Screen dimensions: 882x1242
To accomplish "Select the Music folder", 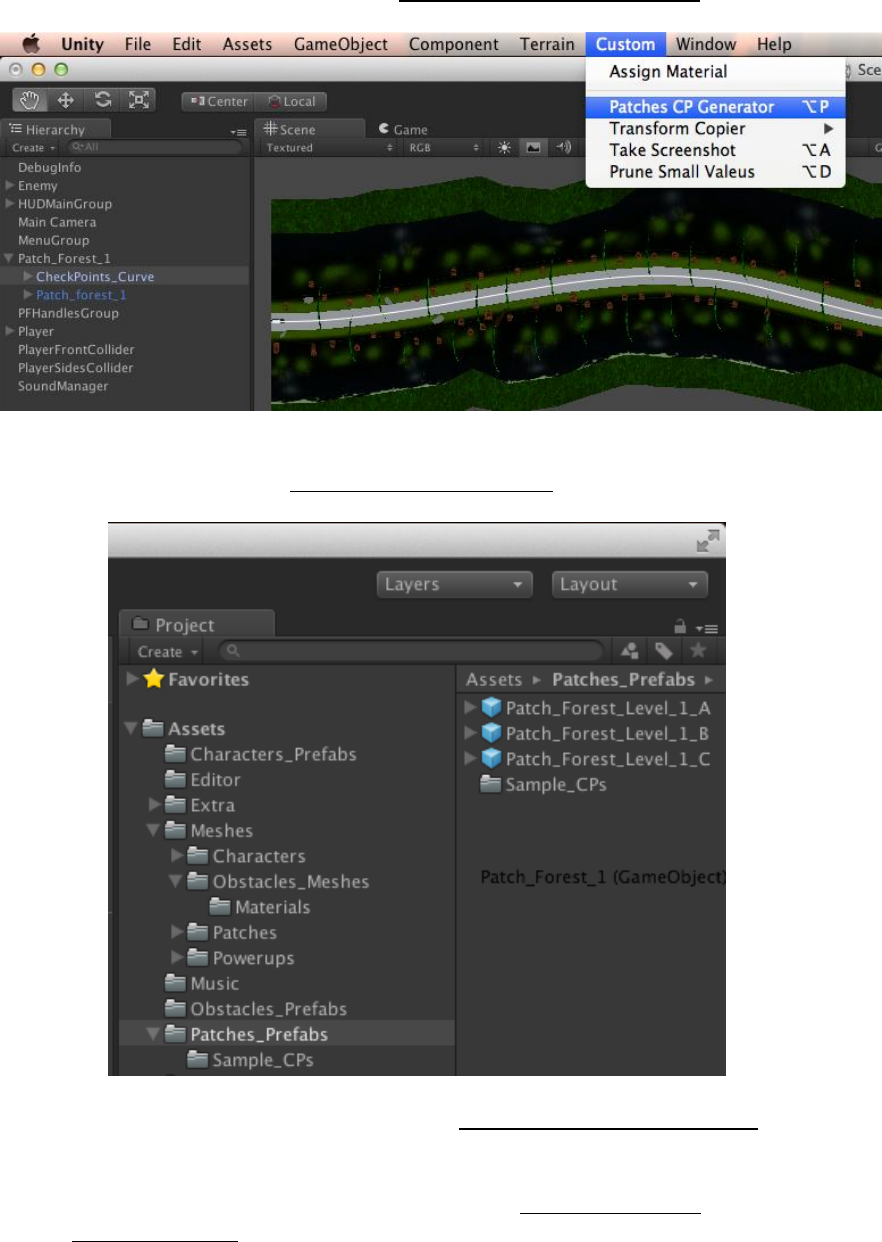I will click(x=202, y=983).
